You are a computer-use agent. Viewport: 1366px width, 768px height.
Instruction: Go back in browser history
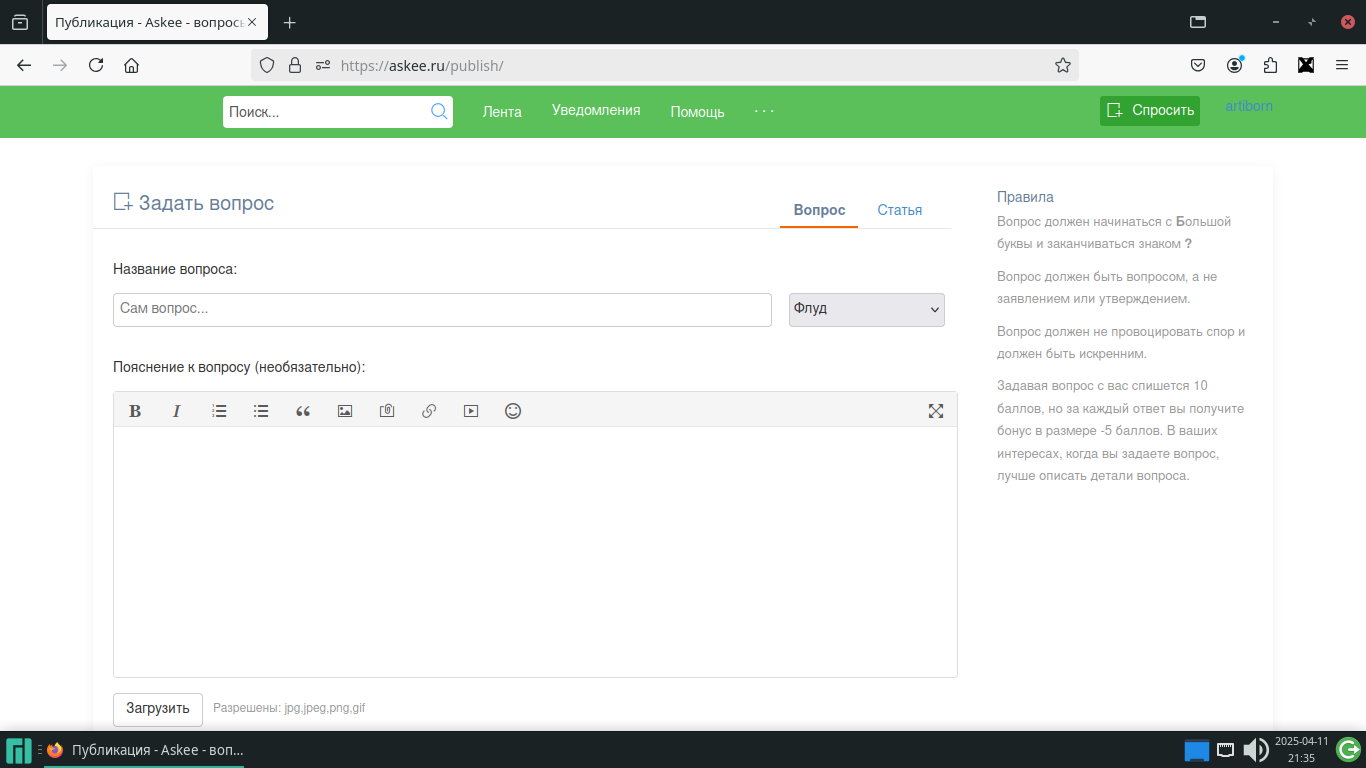(x=24, y=65)
